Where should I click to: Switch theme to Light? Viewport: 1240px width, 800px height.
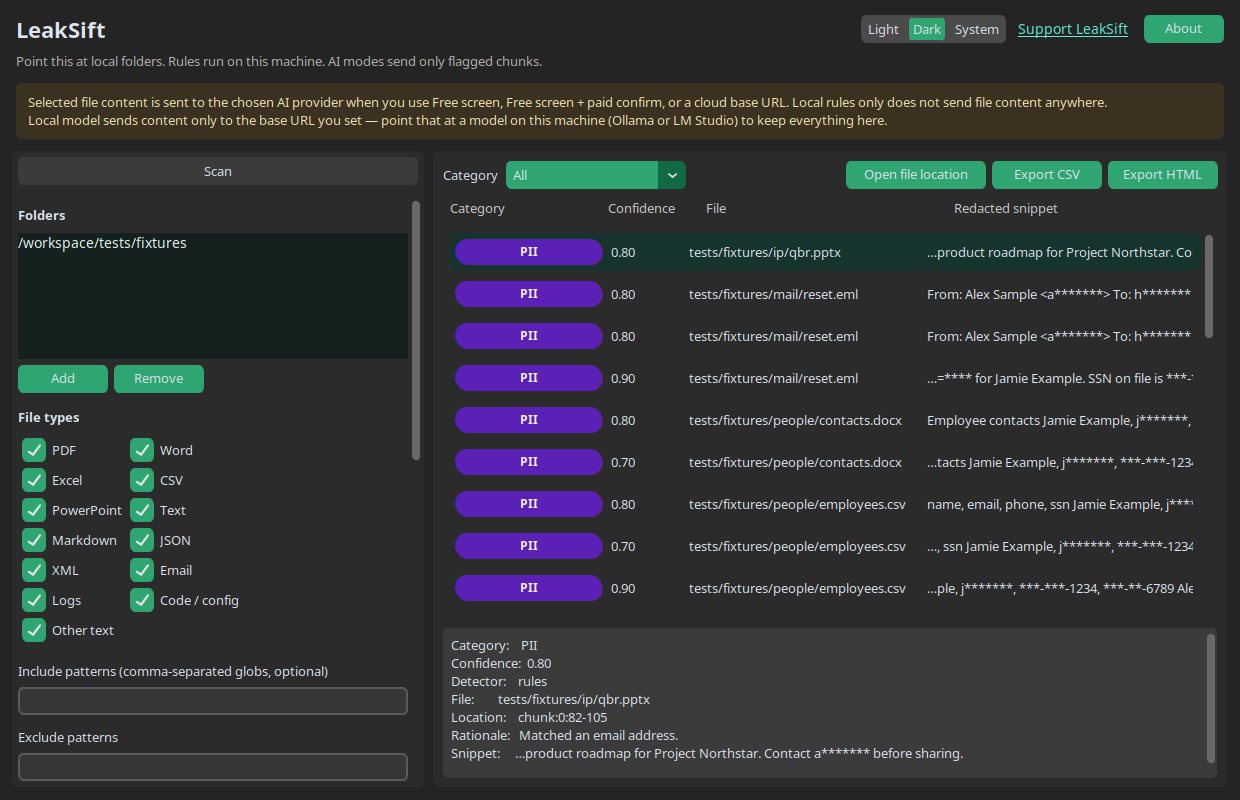pos(883,29)
